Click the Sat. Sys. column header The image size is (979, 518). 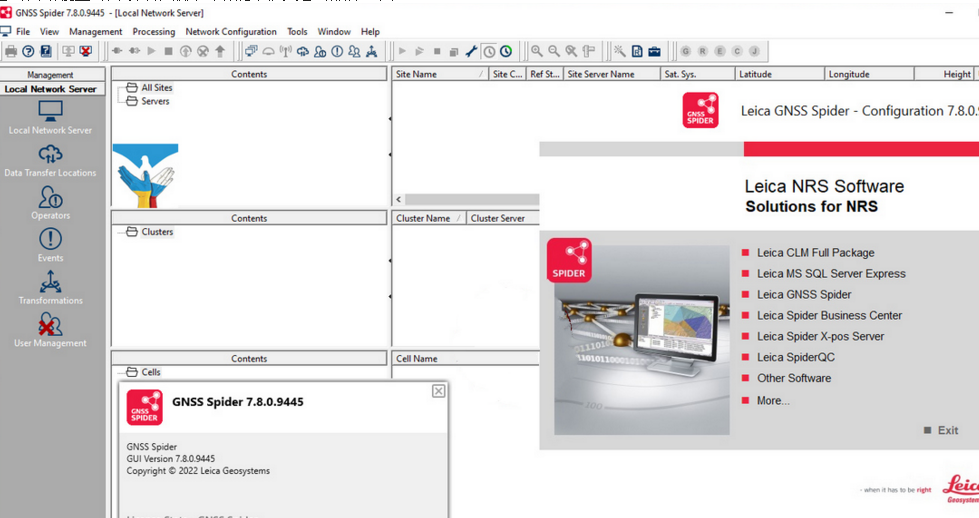tap(697, 74)
